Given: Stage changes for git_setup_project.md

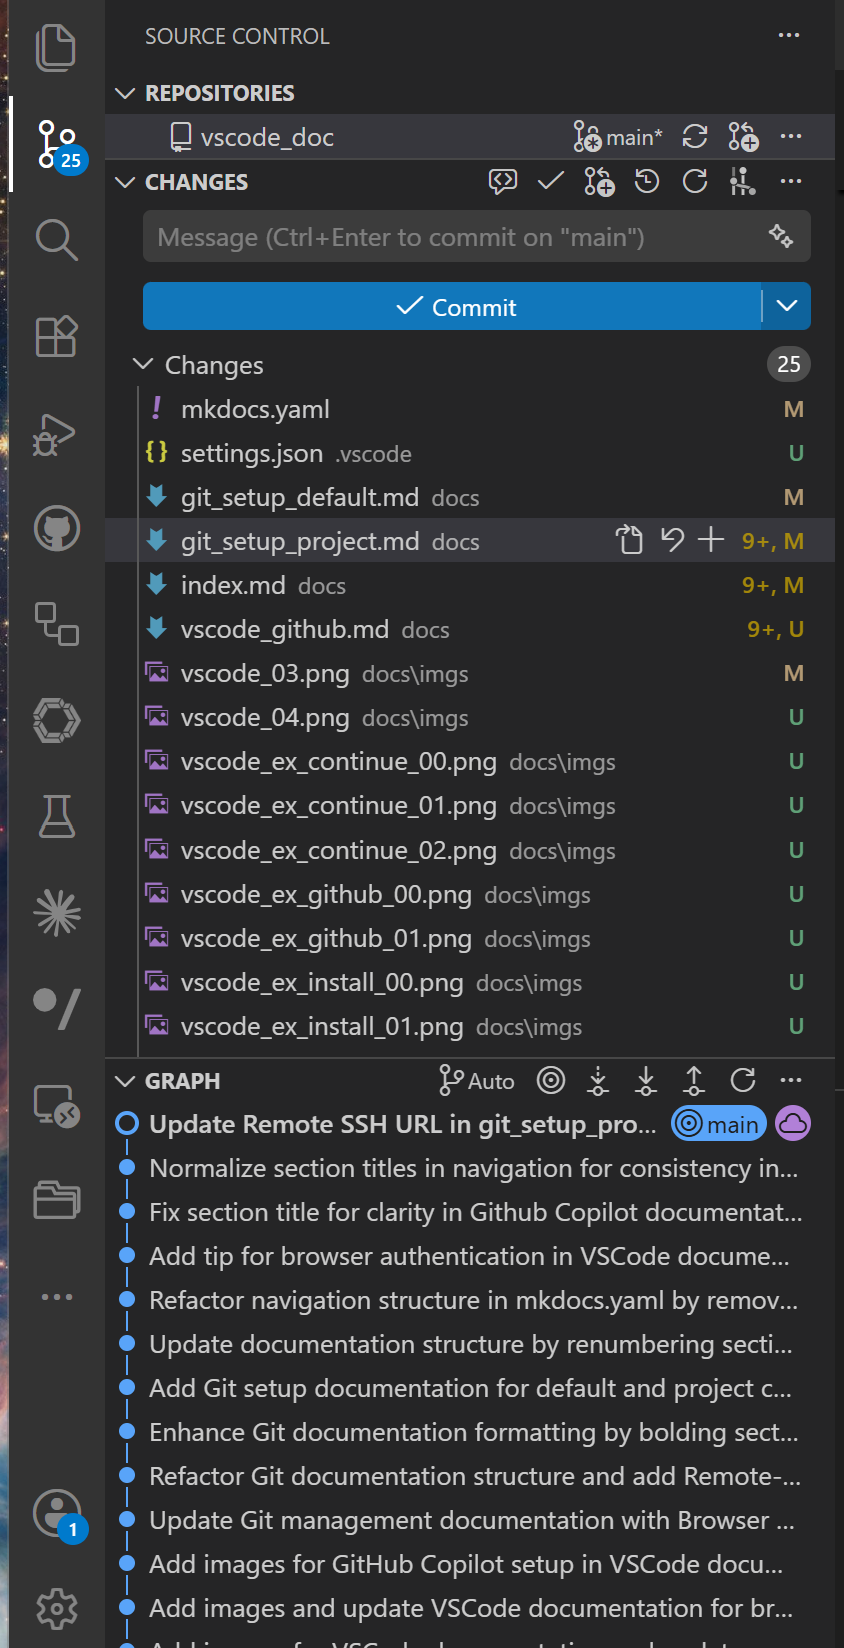Looking at the screenshot, I should click(710, 540).
